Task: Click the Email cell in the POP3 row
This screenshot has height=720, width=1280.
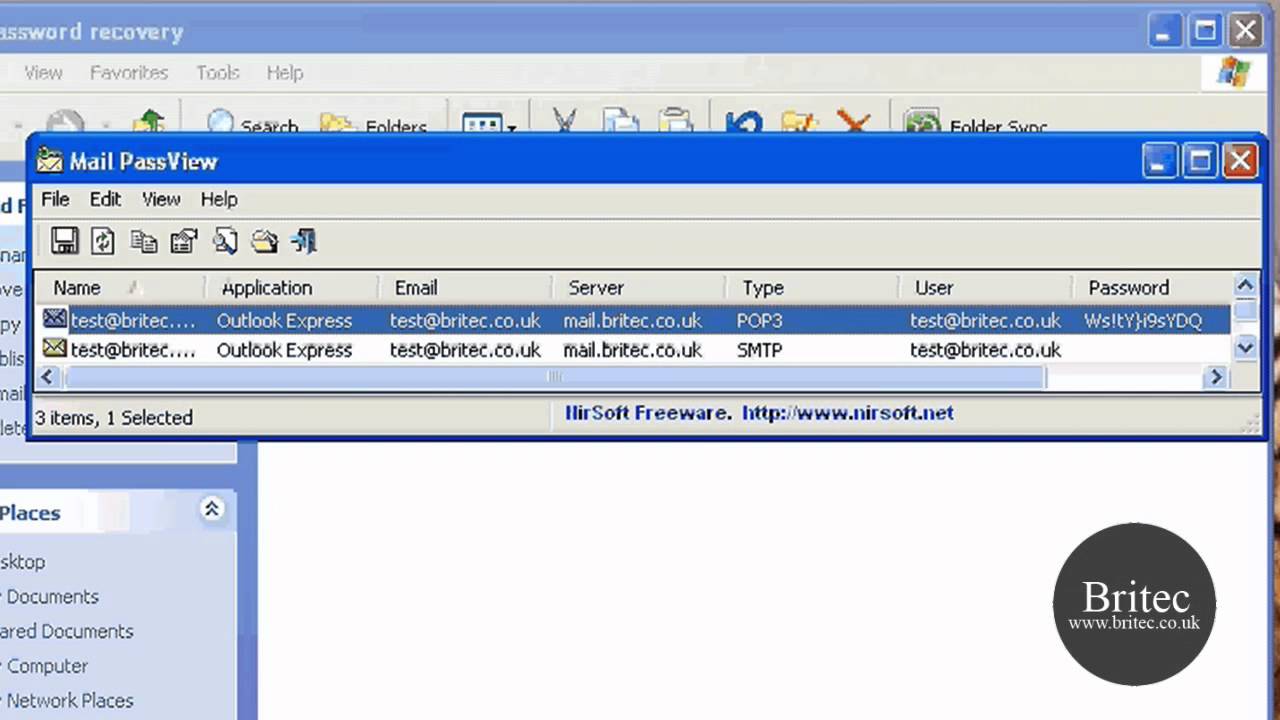Action: (x=465, y=321)
